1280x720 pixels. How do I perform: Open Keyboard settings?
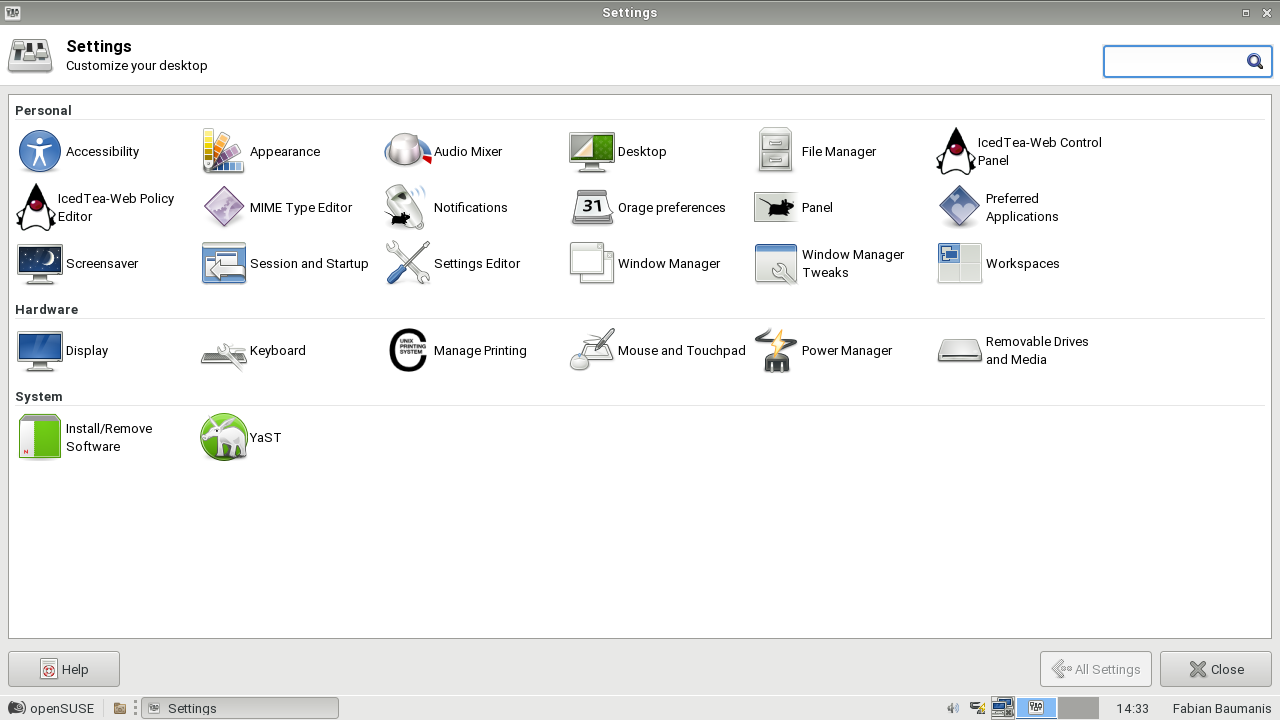click(x=224, y=351)
